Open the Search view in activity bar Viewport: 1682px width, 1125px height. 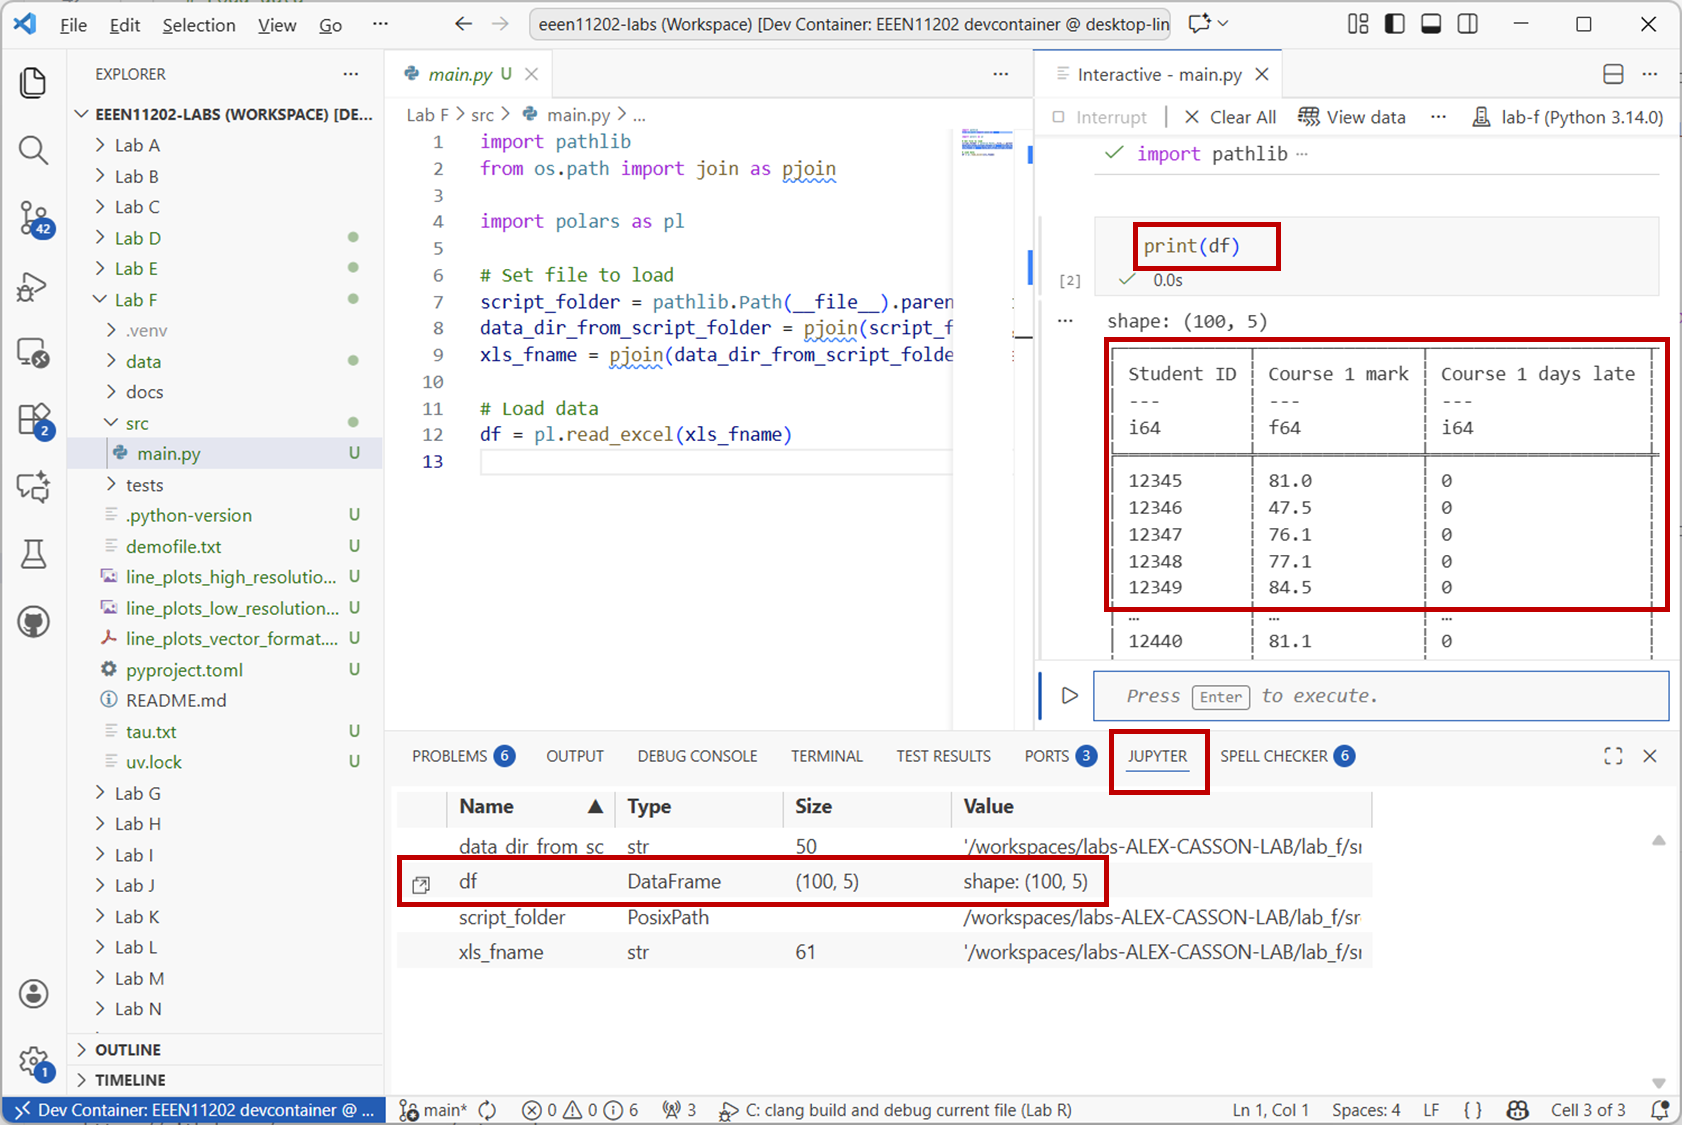[33, 151]
